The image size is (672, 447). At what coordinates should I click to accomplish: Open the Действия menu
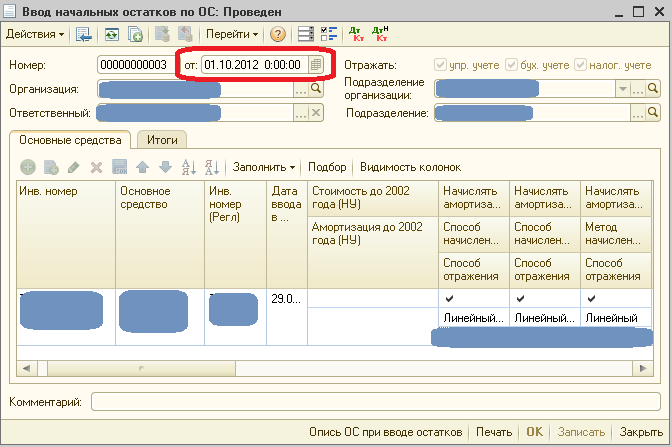pos(35,34)
